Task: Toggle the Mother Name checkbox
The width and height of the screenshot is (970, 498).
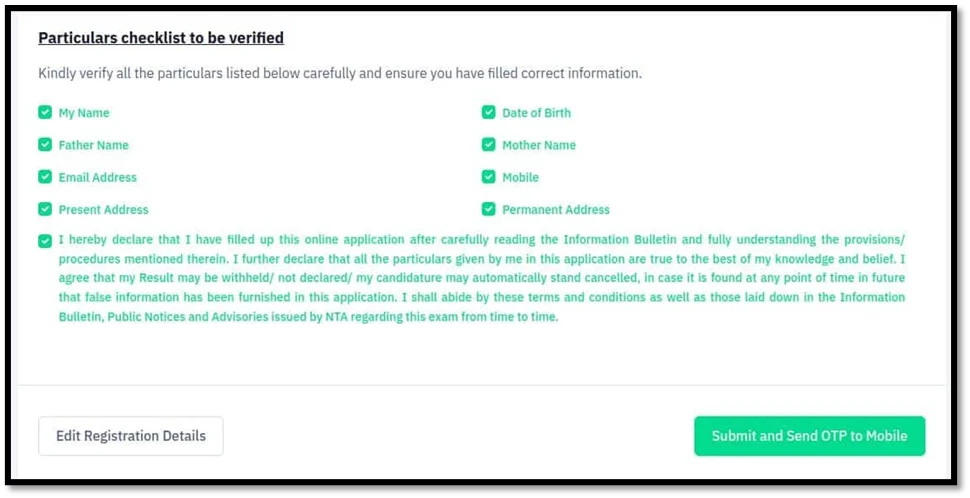Action: (489, 145)
